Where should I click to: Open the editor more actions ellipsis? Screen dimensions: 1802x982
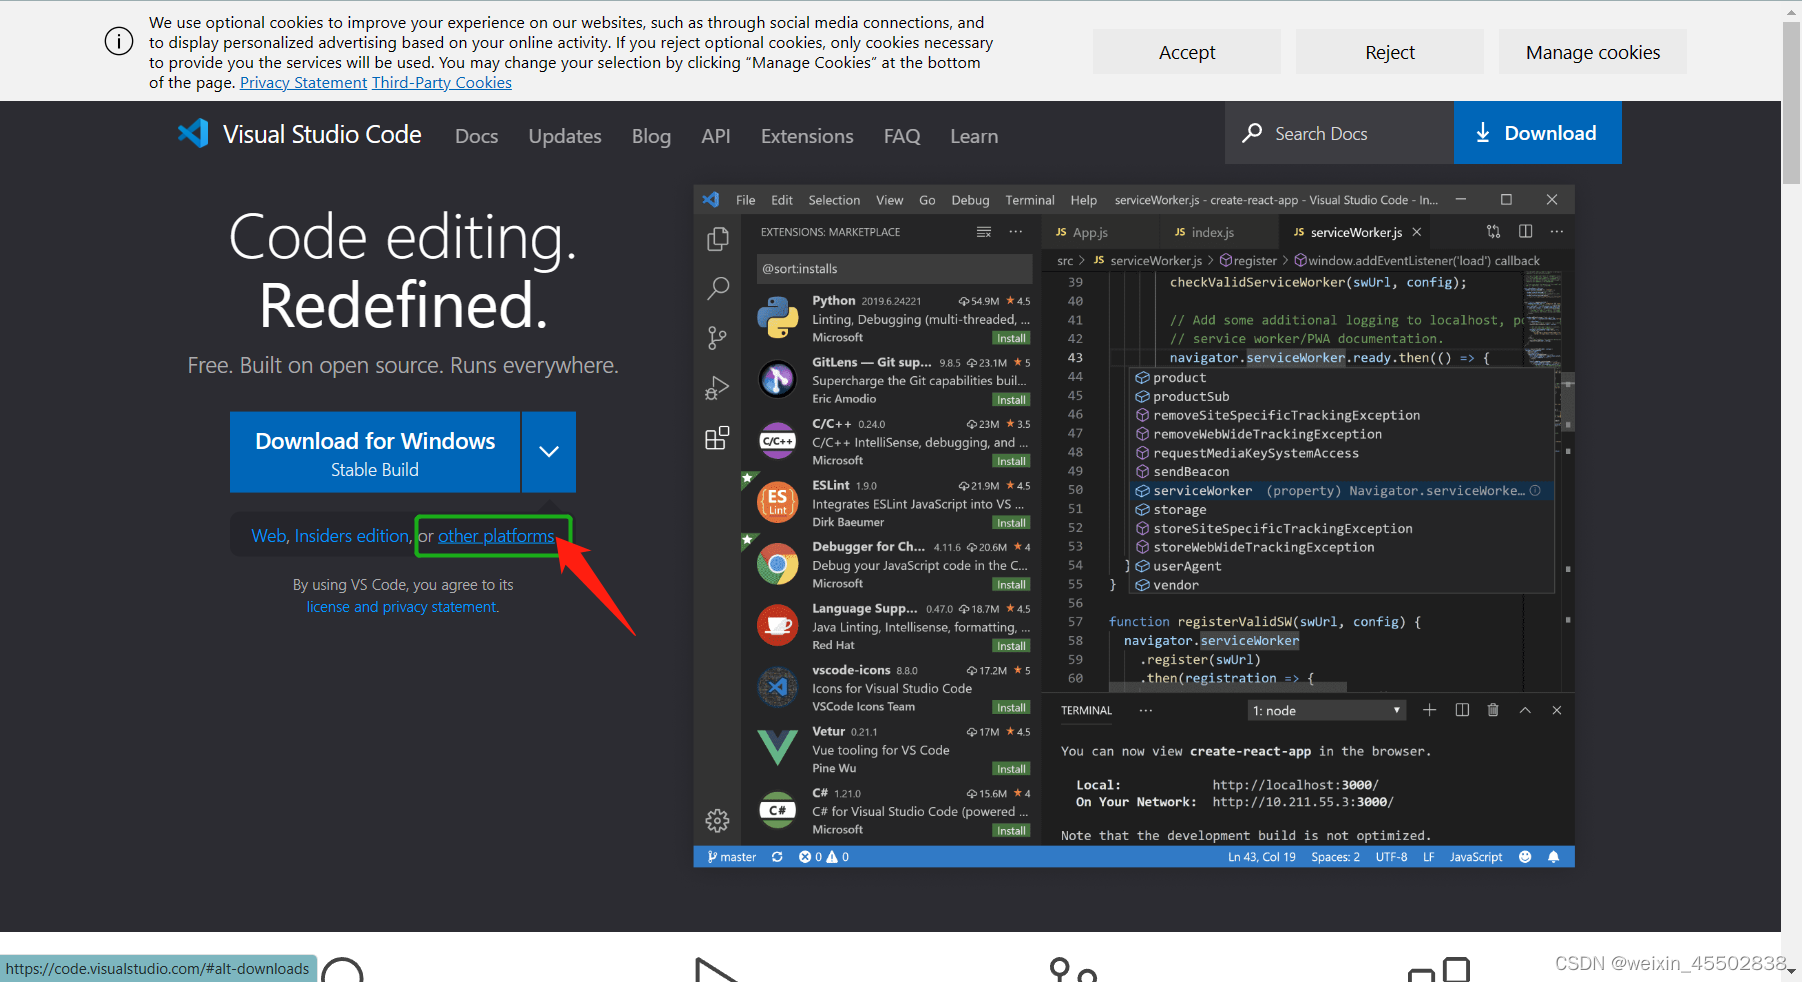pos(1557,231)
